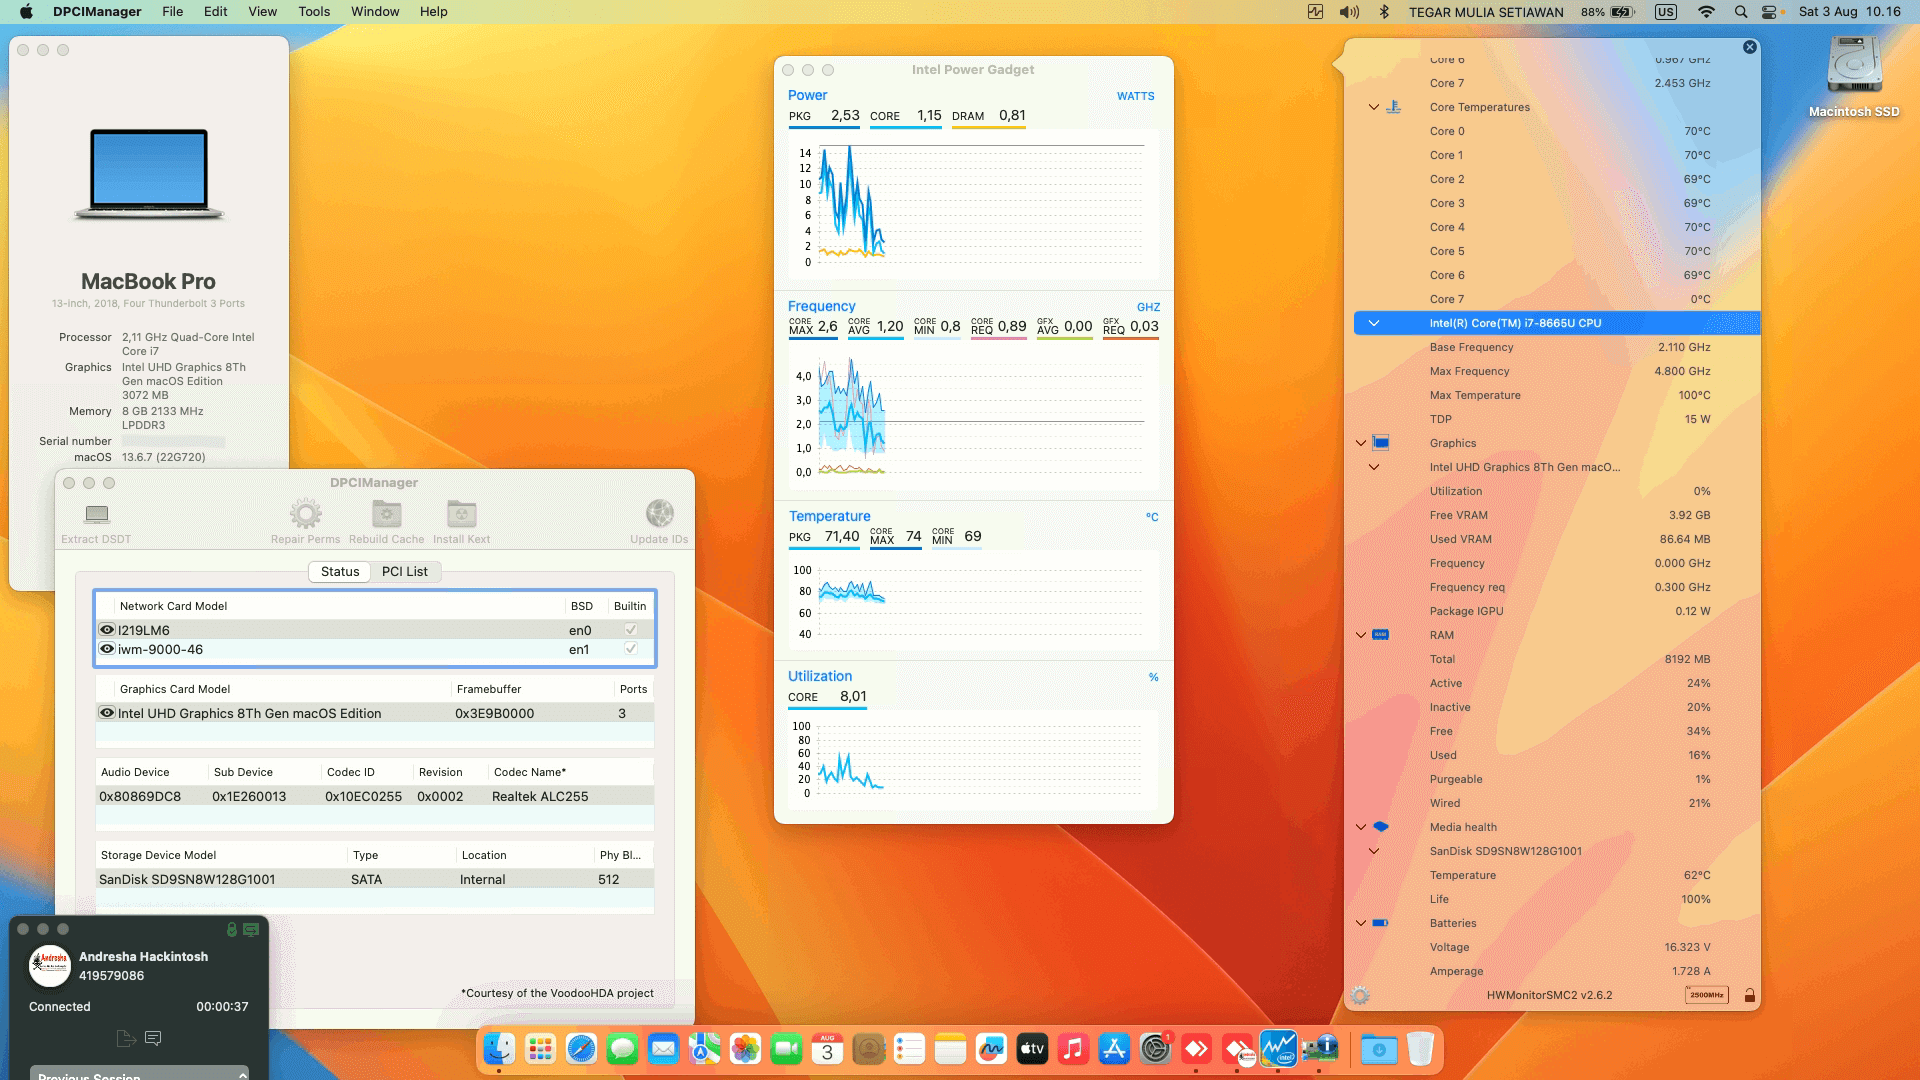1920x1080 pixels.
Task: Switch to the PCI List tab
Action: 404,571
